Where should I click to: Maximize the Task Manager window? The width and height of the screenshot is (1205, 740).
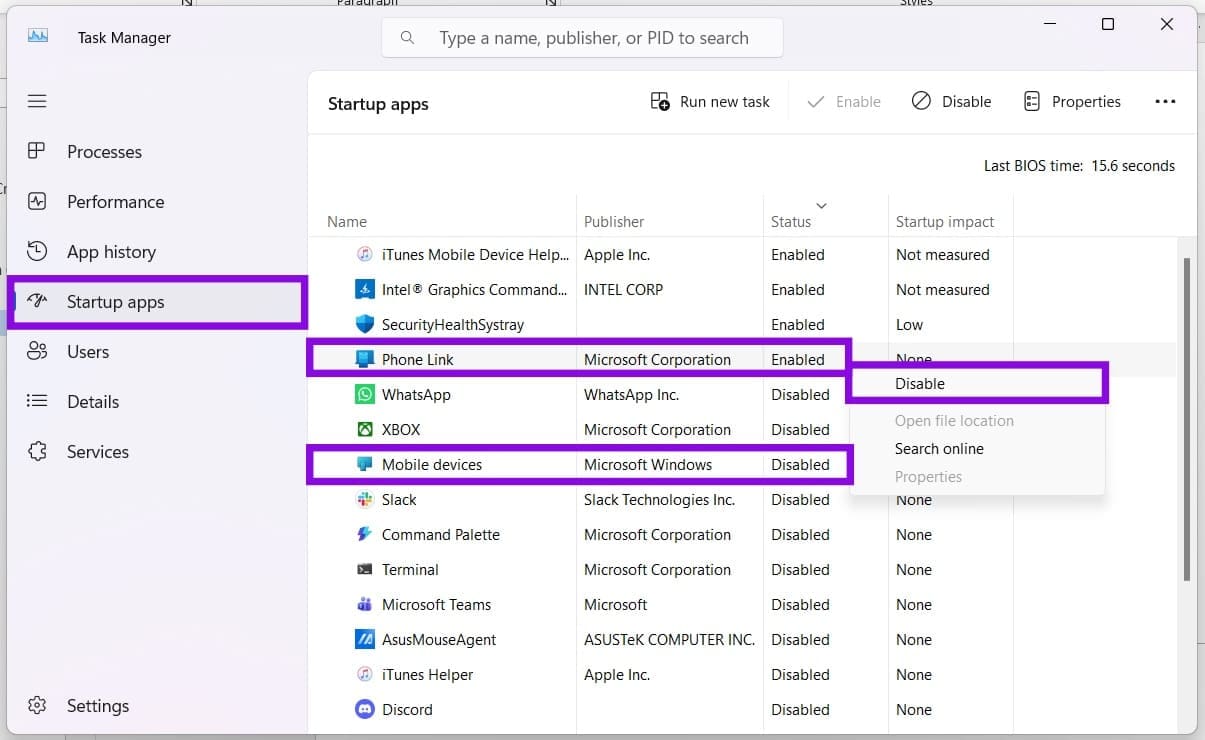[x=1107, y=24]
